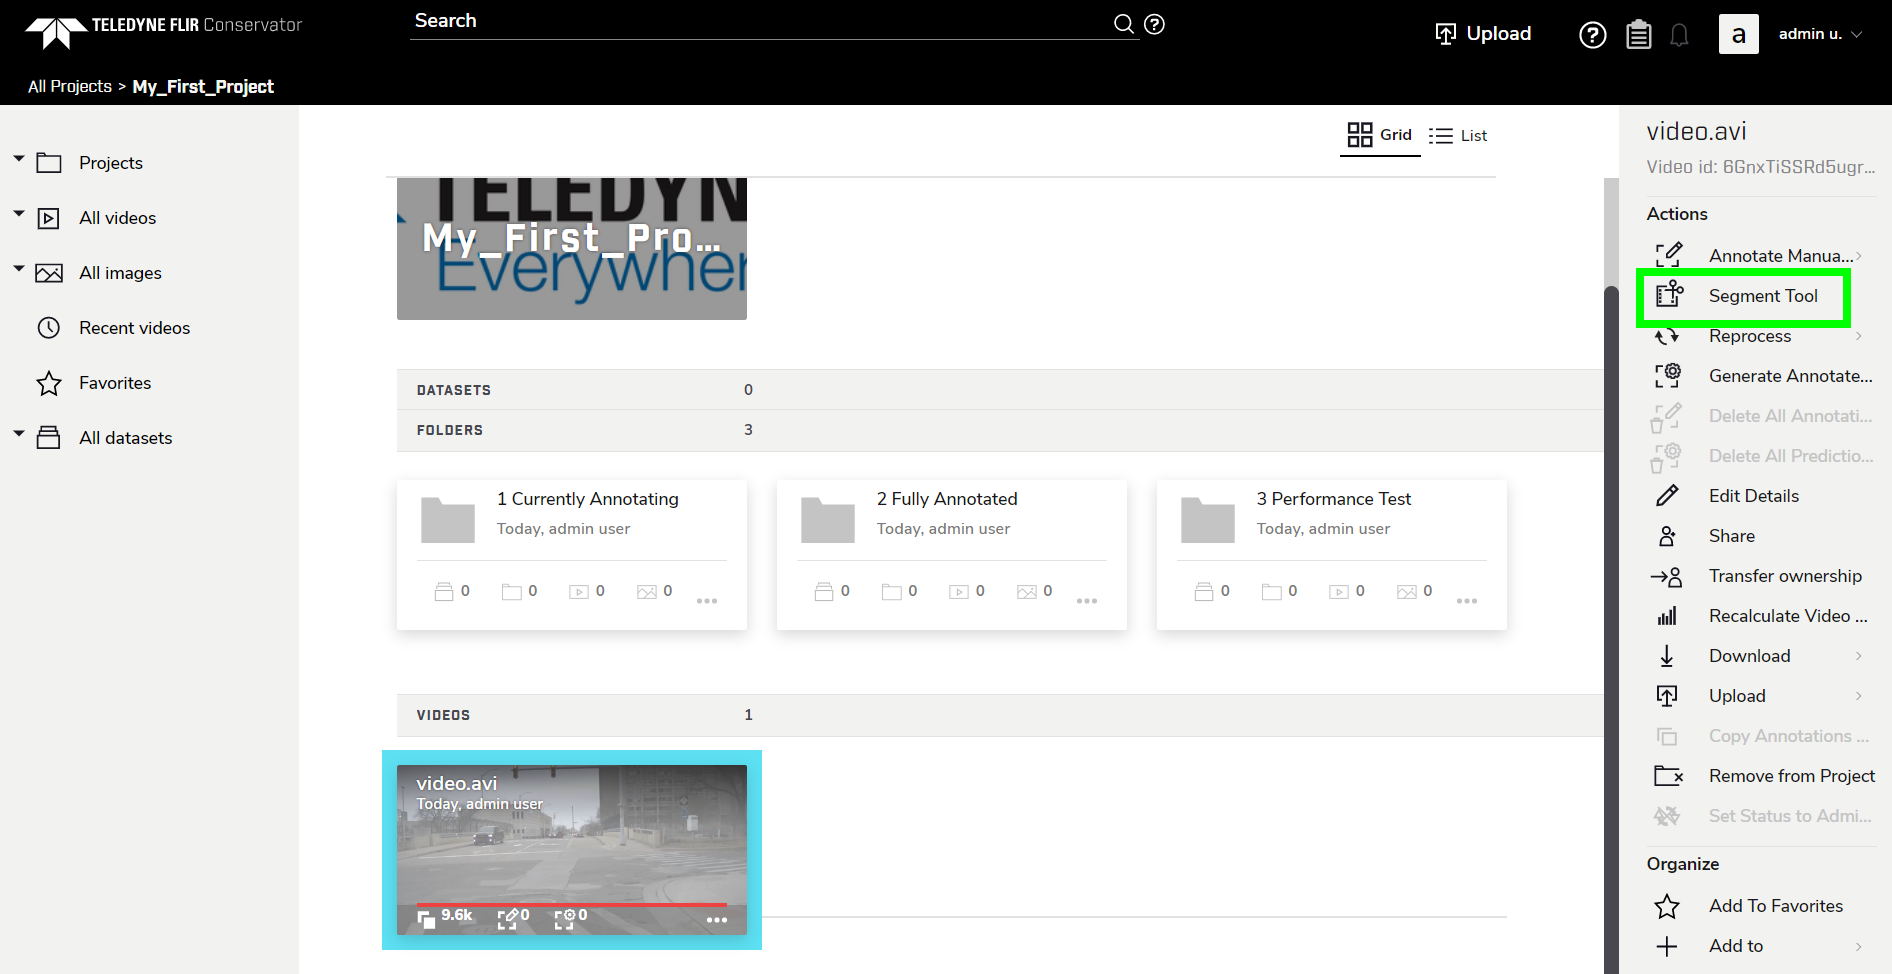Click the Upload button in the header
Image resolution: width=1892 pixels, height=974 pixels.
(x=1483, y=33)
